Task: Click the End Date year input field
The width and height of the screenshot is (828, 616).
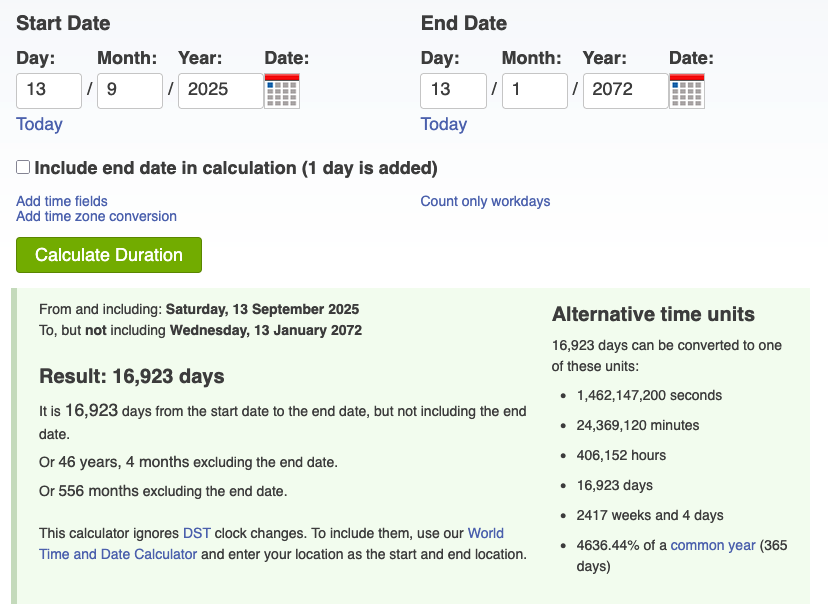Action: click(624, 90)
